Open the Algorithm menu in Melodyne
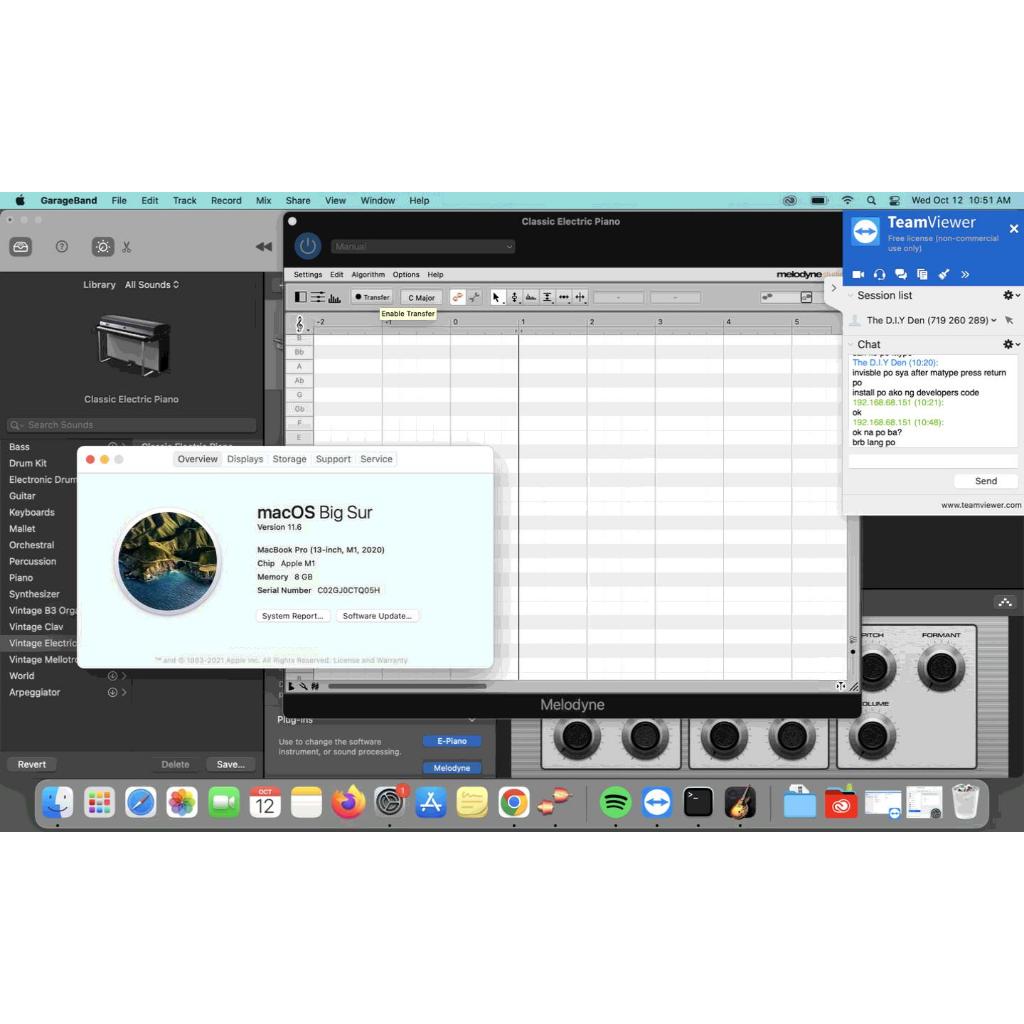The image size is (1024, 1024). pyautogui.click(x=368, y=274)
